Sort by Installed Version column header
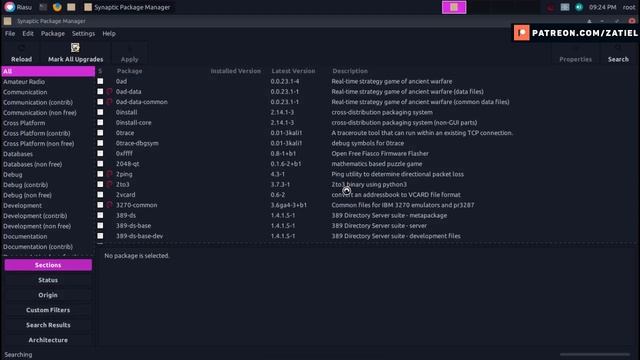 click(x=236, y=71)
